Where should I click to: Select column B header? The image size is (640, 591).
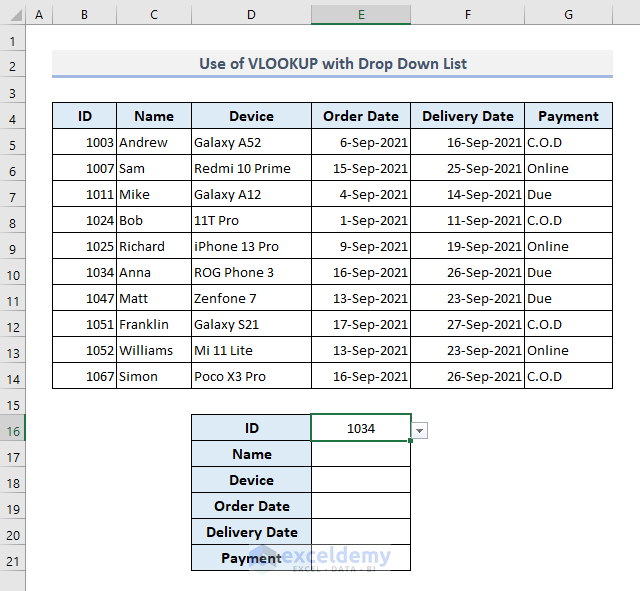84,15
